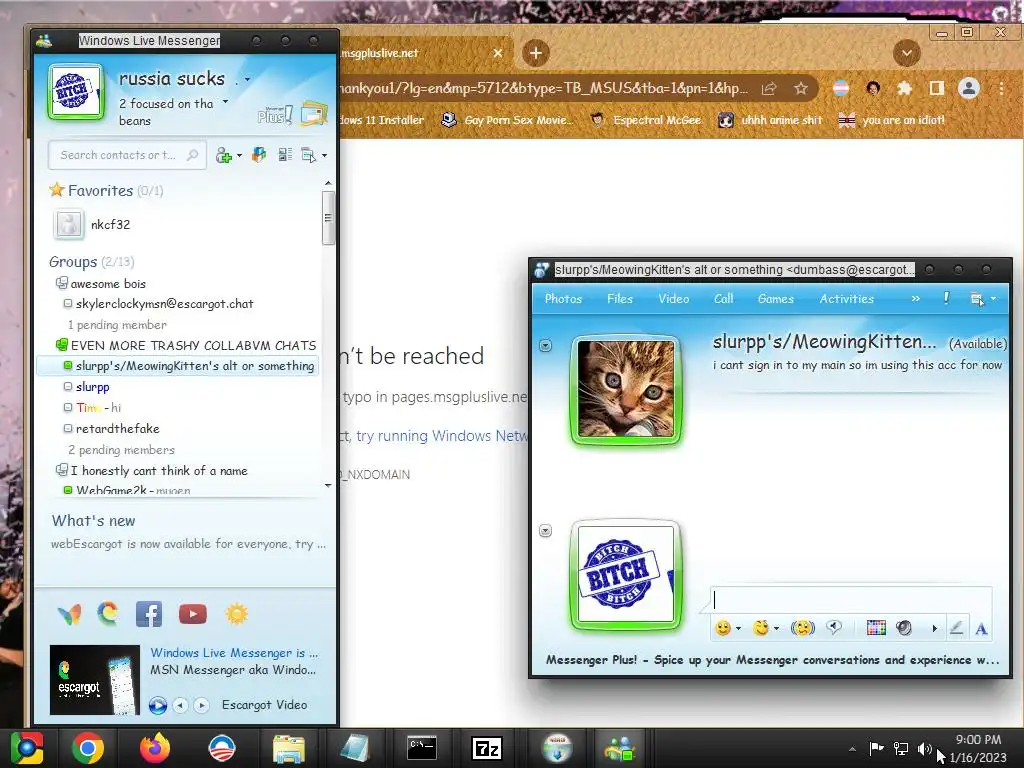Screen dimensions: 1024x768
Task: Open the Chrome profile avatar
Action: [969, 88]
